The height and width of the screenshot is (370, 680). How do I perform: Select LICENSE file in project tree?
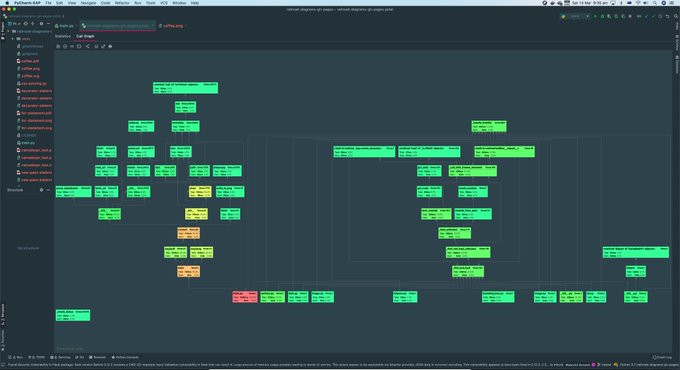pos(26,135)
